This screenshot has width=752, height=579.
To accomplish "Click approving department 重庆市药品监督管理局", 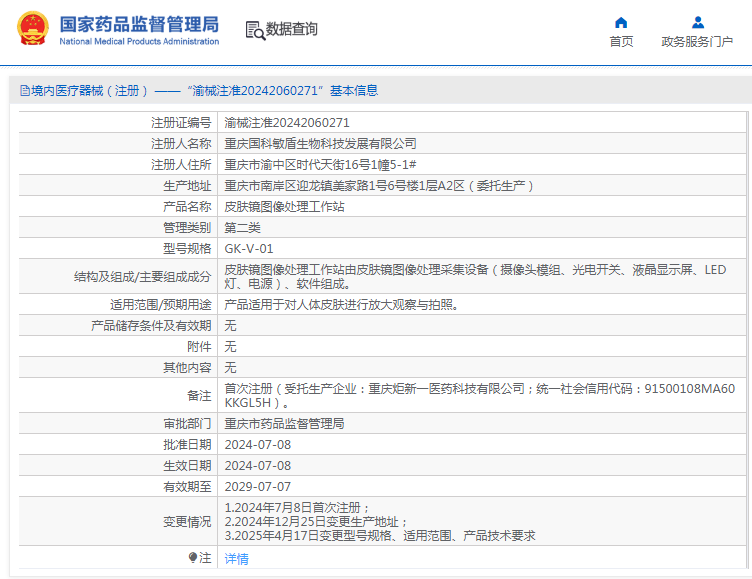I will click(x=284, y=424).
